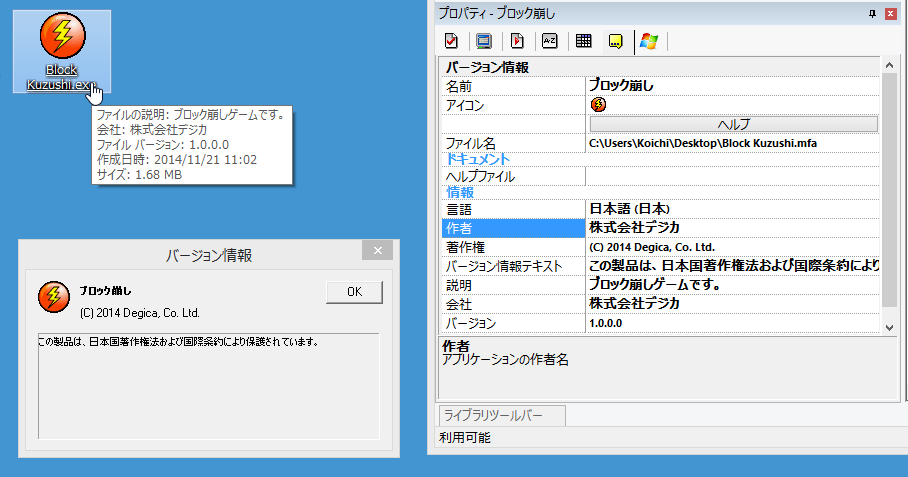Screen dimensions: 908x477
Task: Select the ファイル名 property label
Action: click(470, 143)
